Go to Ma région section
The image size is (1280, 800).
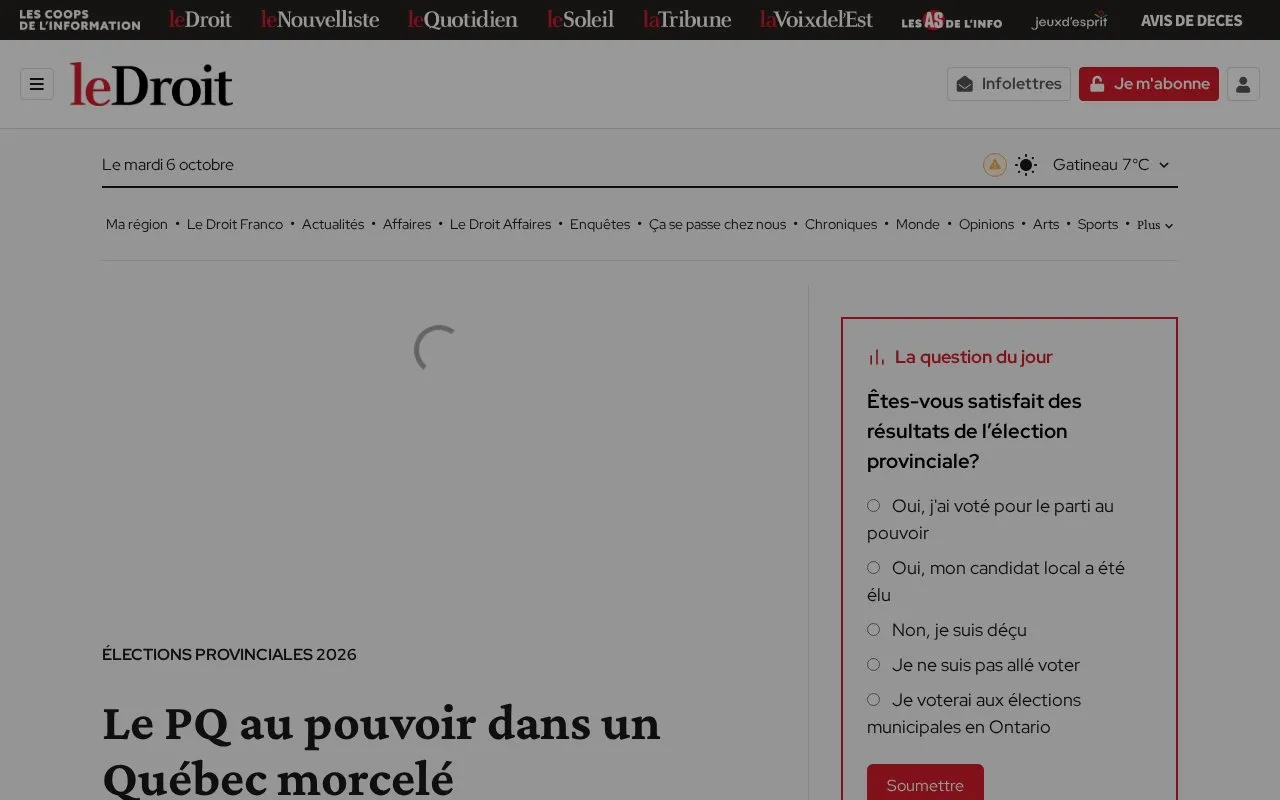(x=137, y=225)
